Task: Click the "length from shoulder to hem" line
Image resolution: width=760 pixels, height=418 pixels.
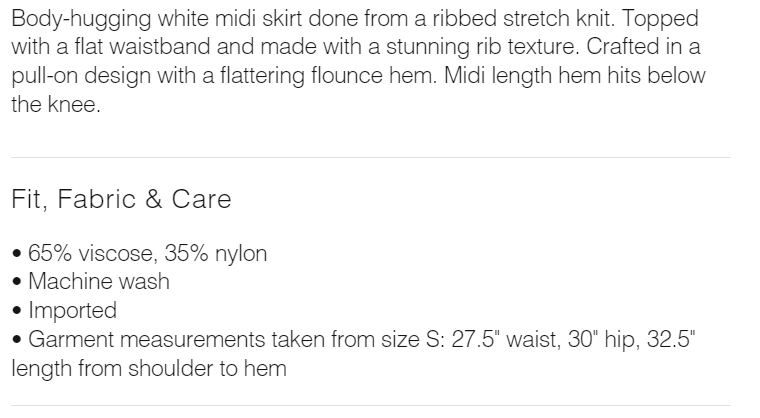Action: [149, 368]
